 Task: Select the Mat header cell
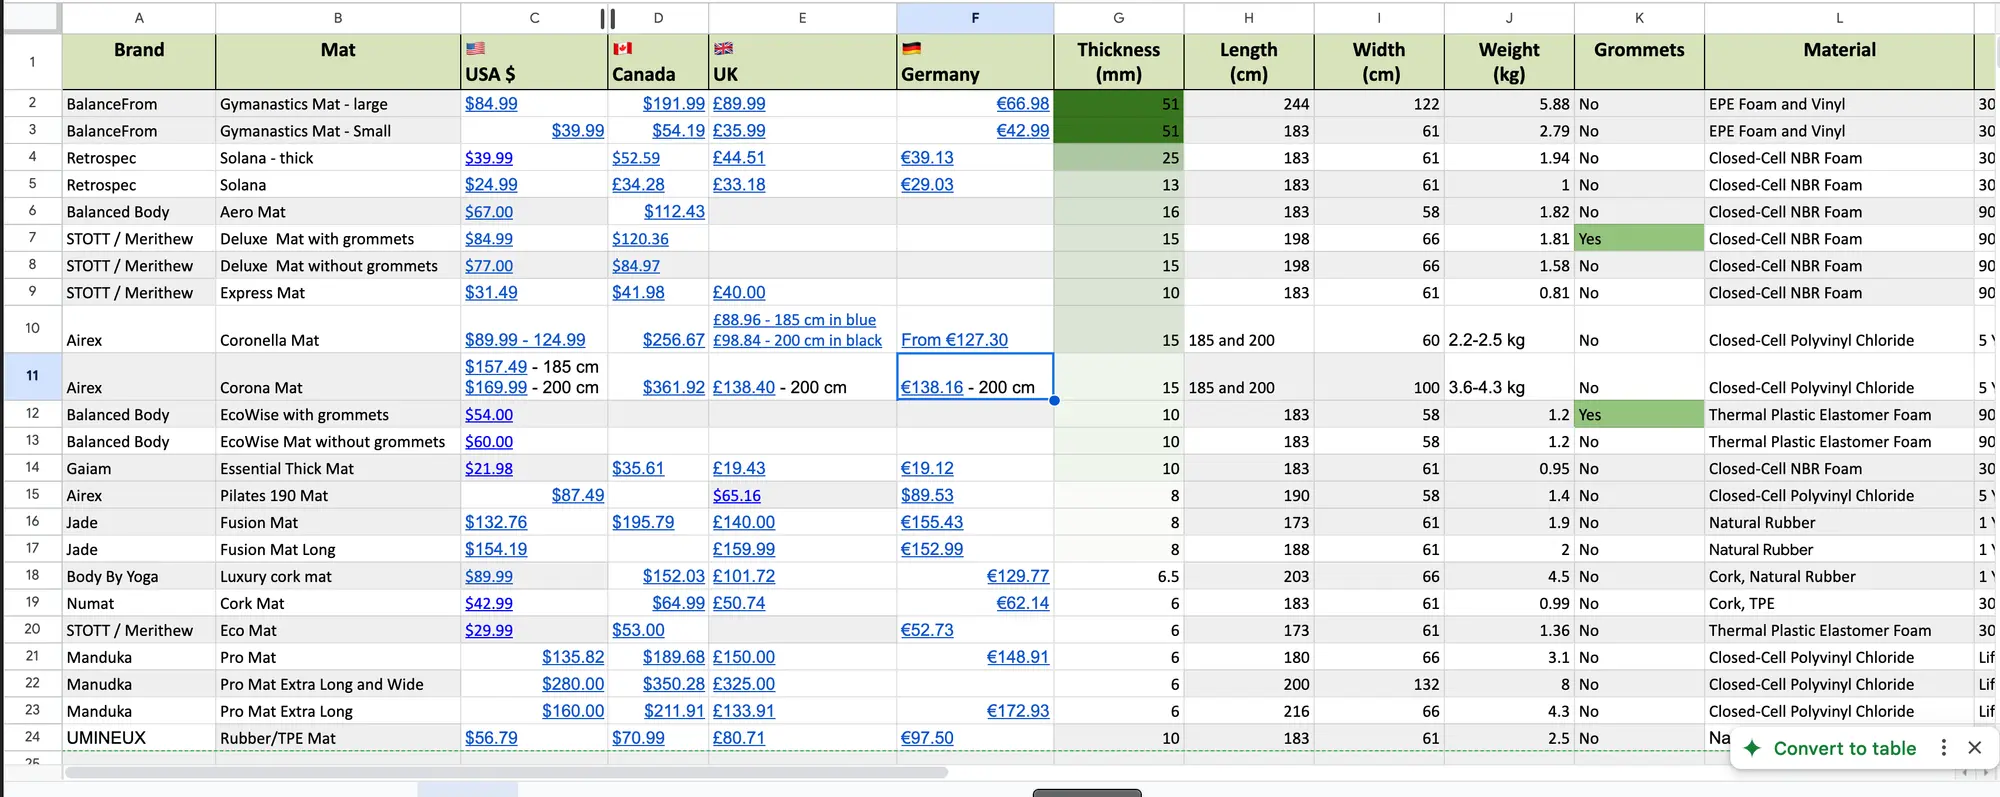338,62
